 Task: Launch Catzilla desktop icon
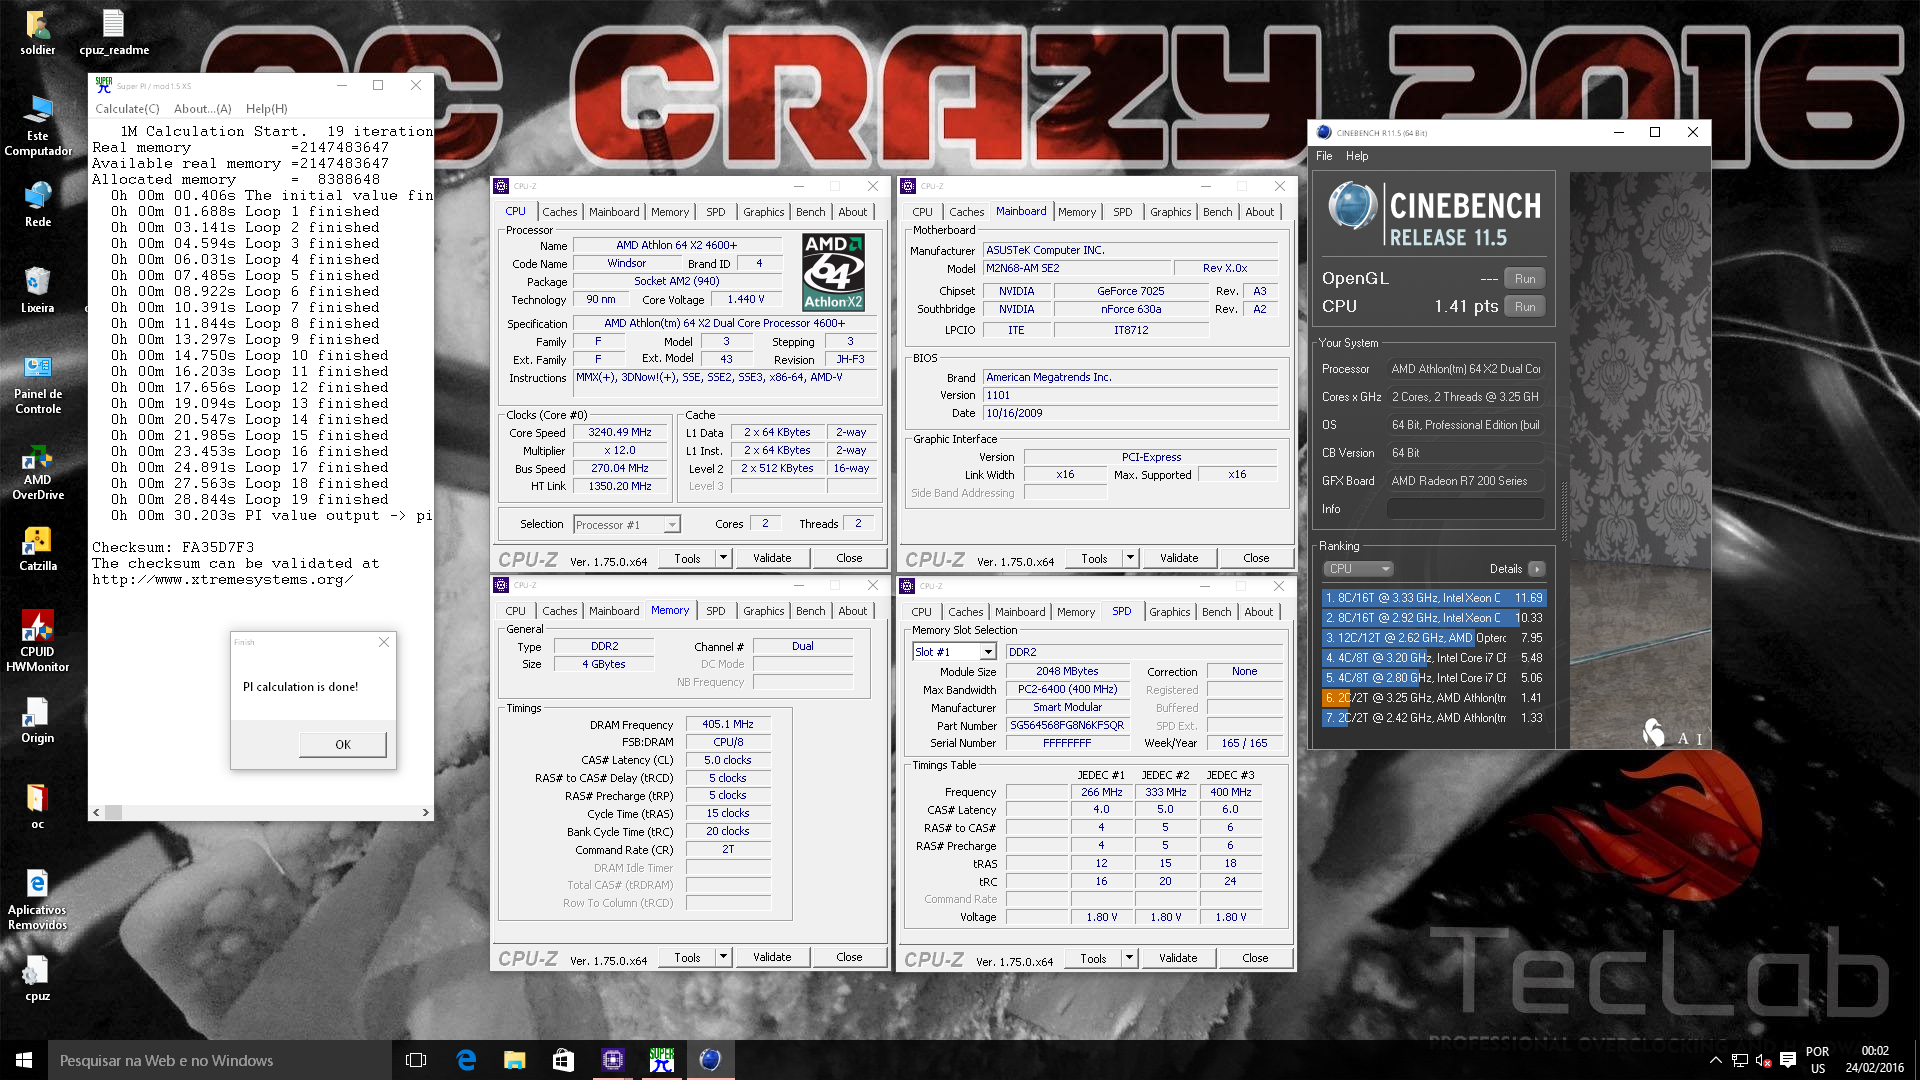tap(38, 548)
